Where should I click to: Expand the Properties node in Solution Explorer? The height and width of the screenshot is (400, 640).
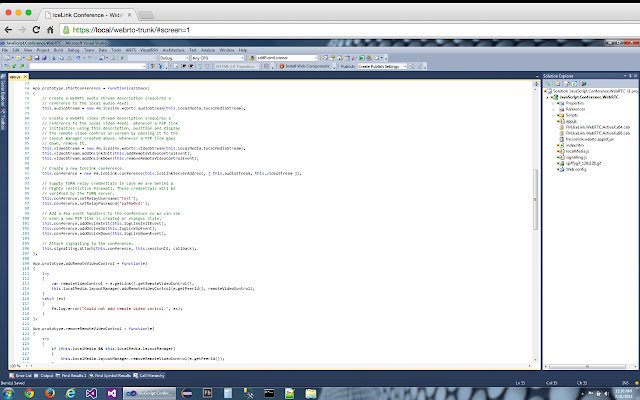point(551,103)
